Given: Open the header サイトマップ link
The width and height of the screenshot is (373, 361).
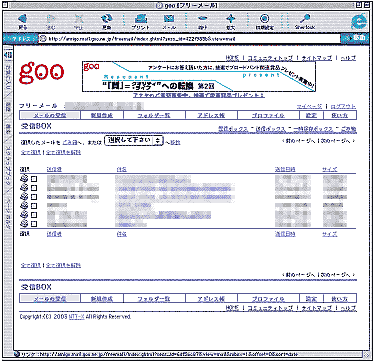Looking at the screenshot, I should 317,58.
